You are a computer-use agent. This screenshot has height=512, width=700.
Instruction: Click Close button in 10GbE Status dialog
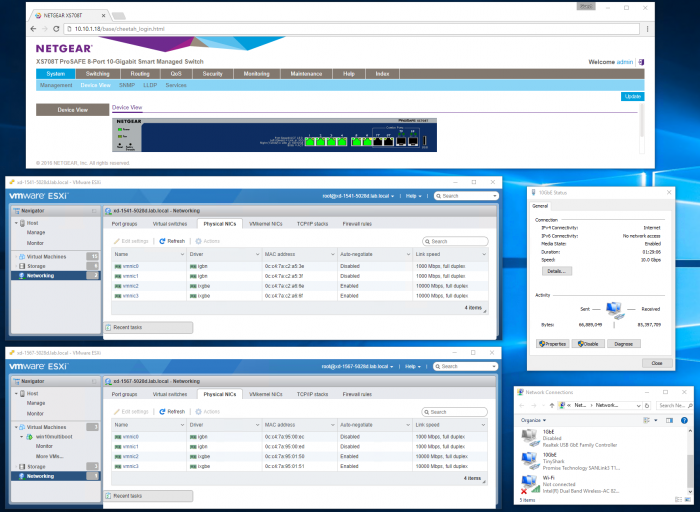pos(657,363)
